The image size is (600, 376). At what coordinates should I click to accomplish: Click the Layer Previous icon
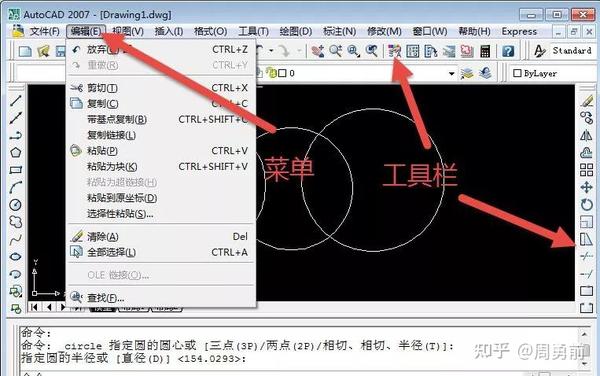(485, 73)
